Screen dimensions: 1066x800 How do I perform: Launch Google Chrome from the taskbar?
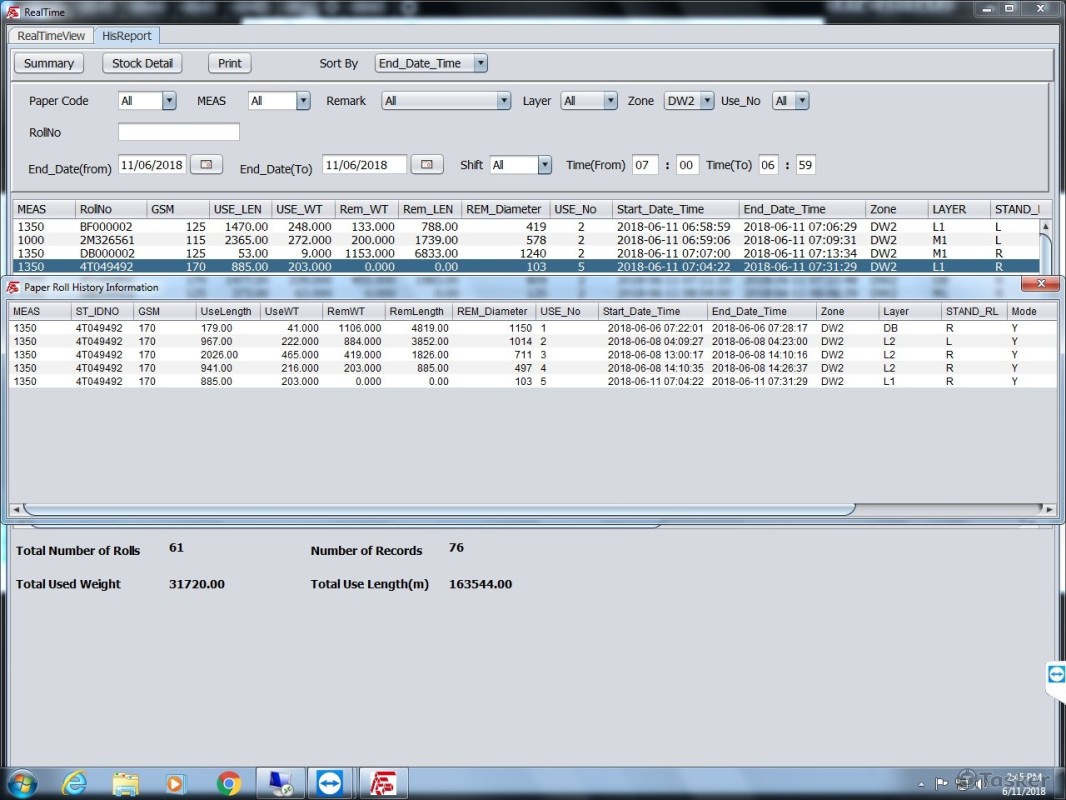pos(228,783)
